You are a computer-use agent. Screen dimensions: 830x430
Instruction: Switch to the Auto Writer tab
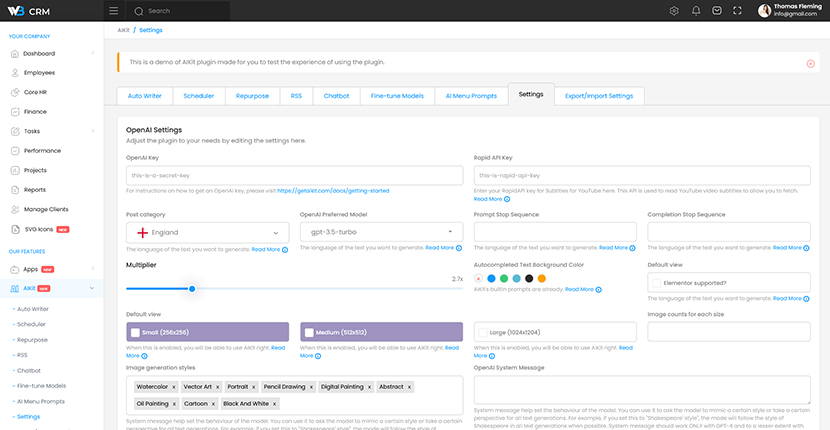[x=145, y=96]
